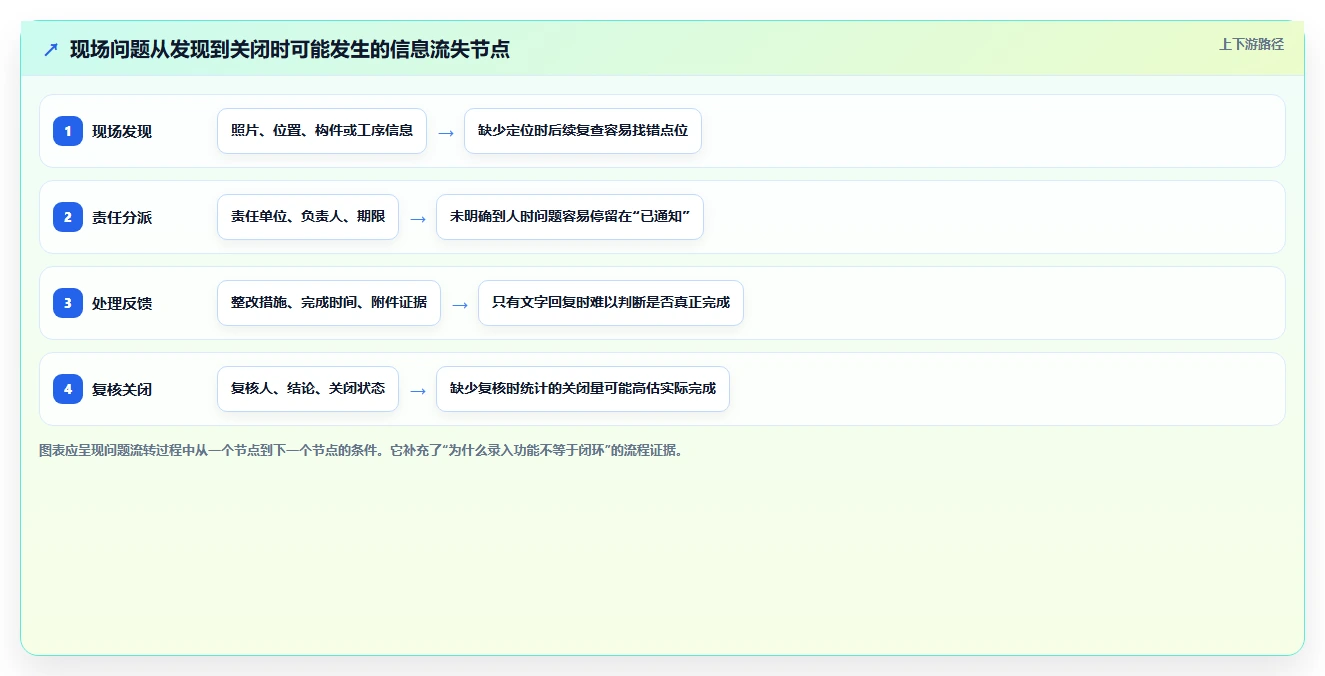This screenshot has height=676, width=1325.
Task: Select the 处理反馈 step label
Action: pyautogui.click(x=122, y=303)
